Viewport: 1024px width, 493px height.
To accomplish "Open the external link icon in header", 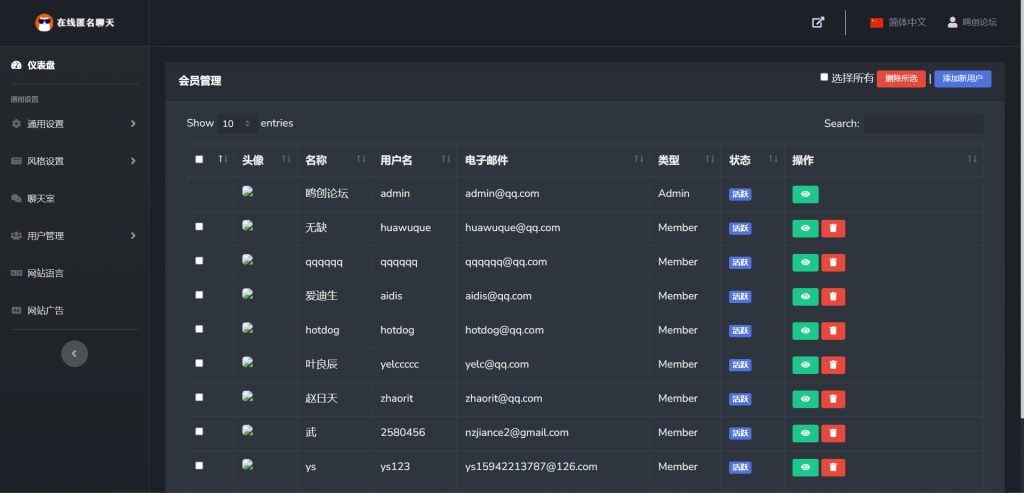I will click(818, 22).
